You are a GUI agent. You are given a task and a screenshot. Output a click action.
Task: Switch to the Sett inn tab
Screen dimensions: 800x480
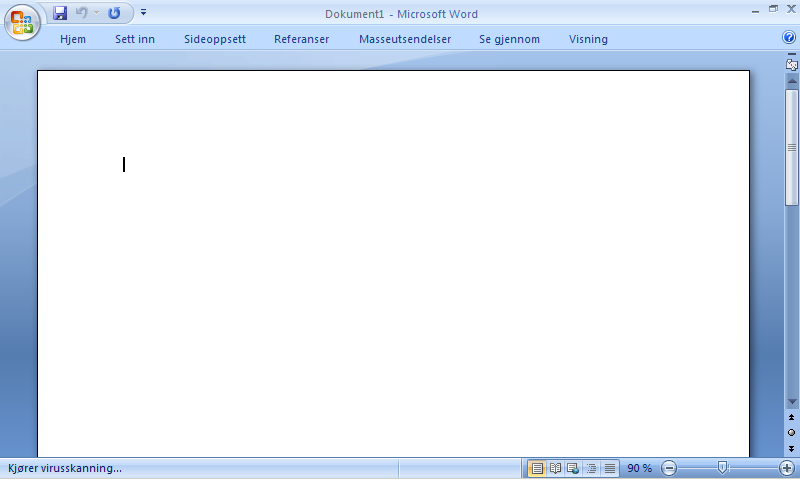pos(135,39)
